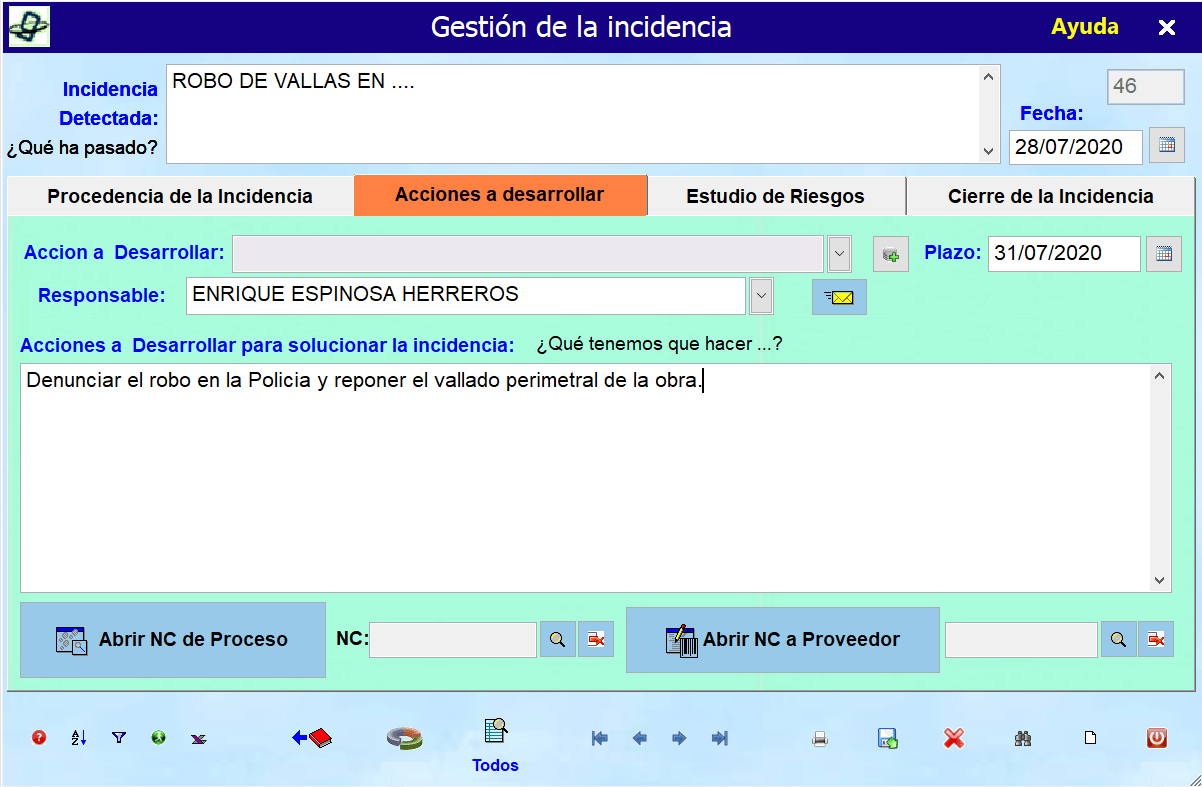Save the record with the disk icon

pyautogui.click(x=887, y=738)
